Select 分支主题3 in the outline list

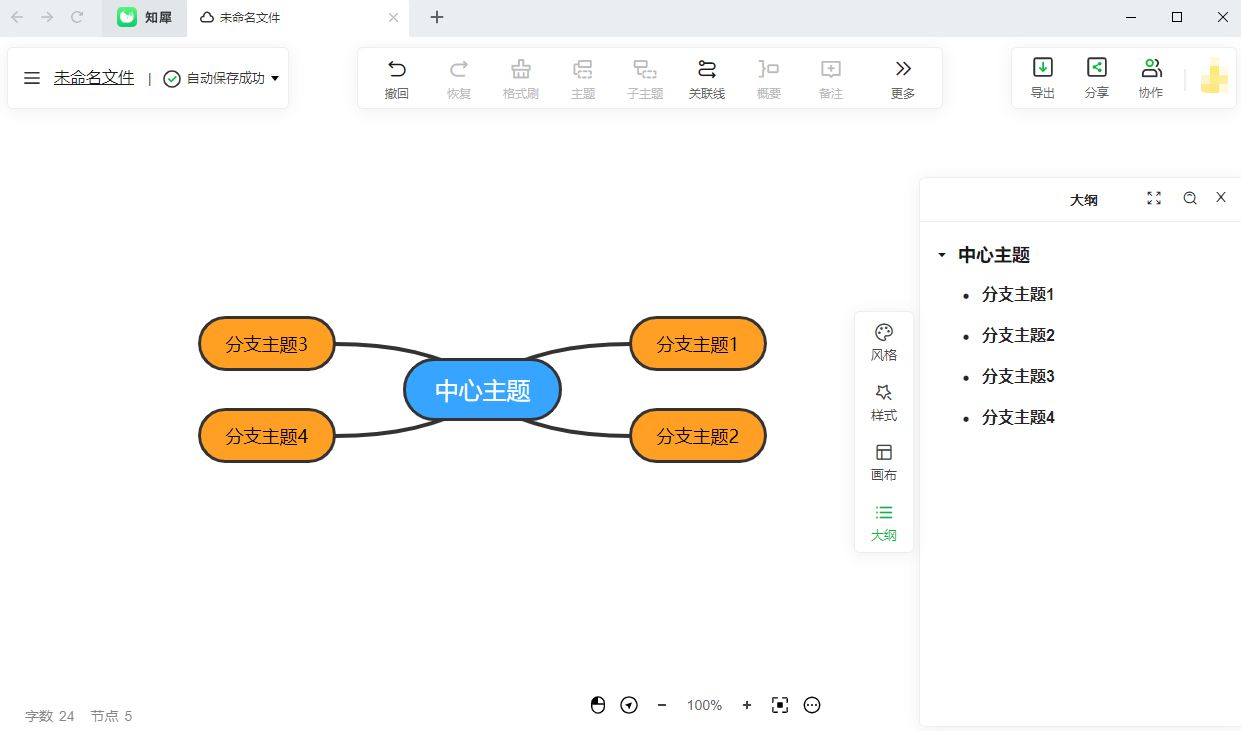[x=1018, y=376]
